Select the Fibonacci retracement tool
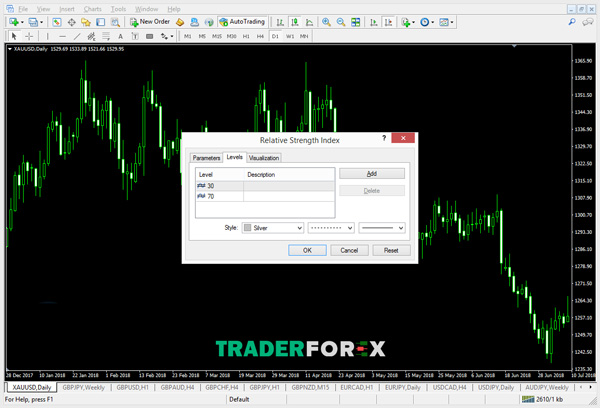The image size is (600, 408). tap(106, 36)
